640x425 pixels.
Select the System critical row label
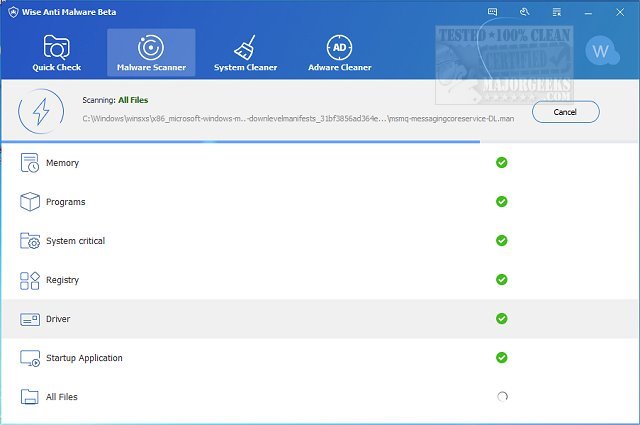[x=76, y=241]
